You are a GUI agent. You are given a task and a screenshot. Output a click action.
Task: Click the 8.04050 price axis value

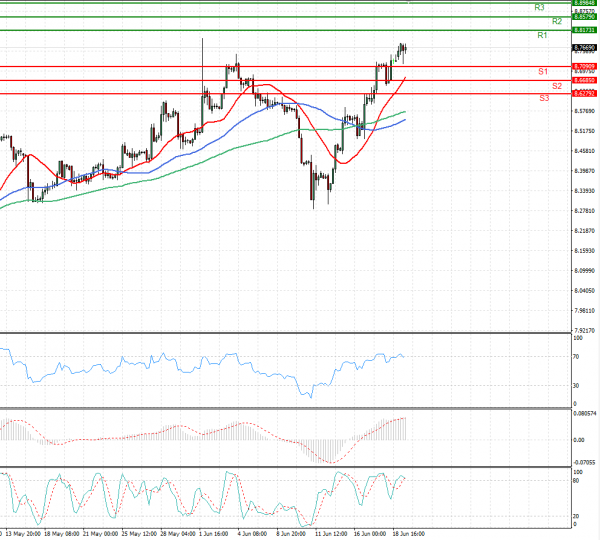click(x=584, y=290)
